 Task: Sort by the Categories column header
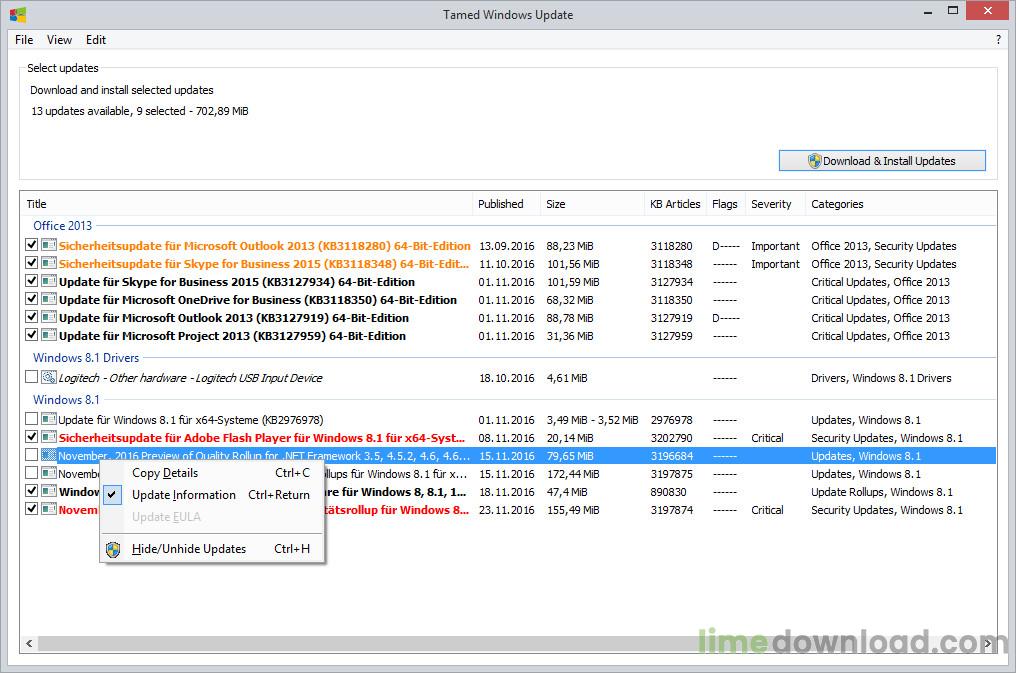pos(901,204)
